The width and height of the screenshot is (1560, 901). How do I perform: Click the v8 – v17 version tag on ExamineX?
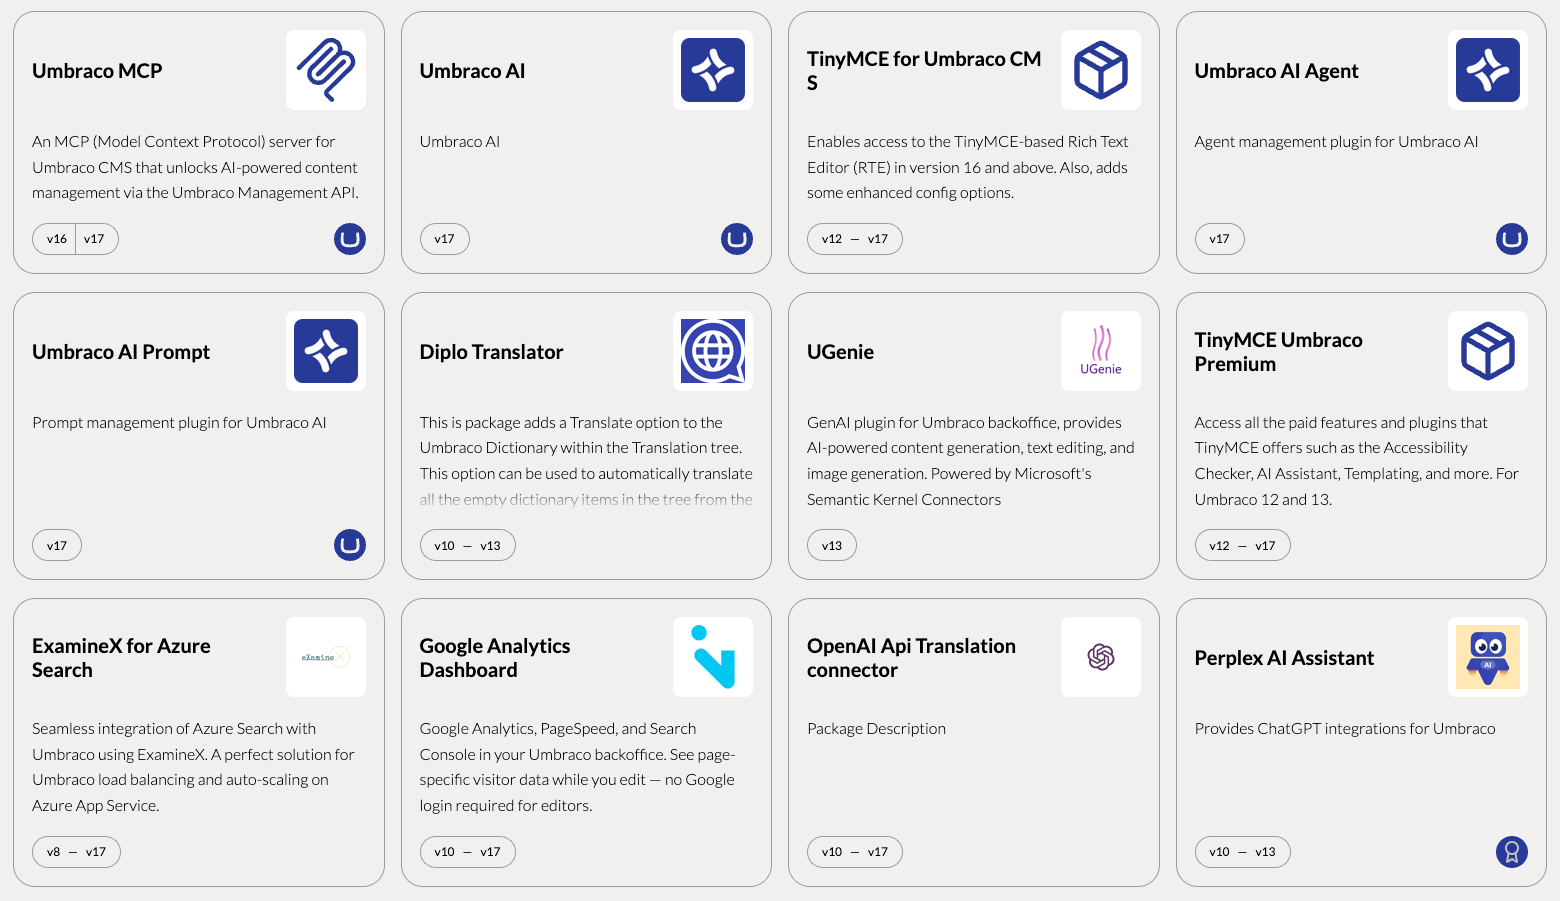(x=76, y=852)
